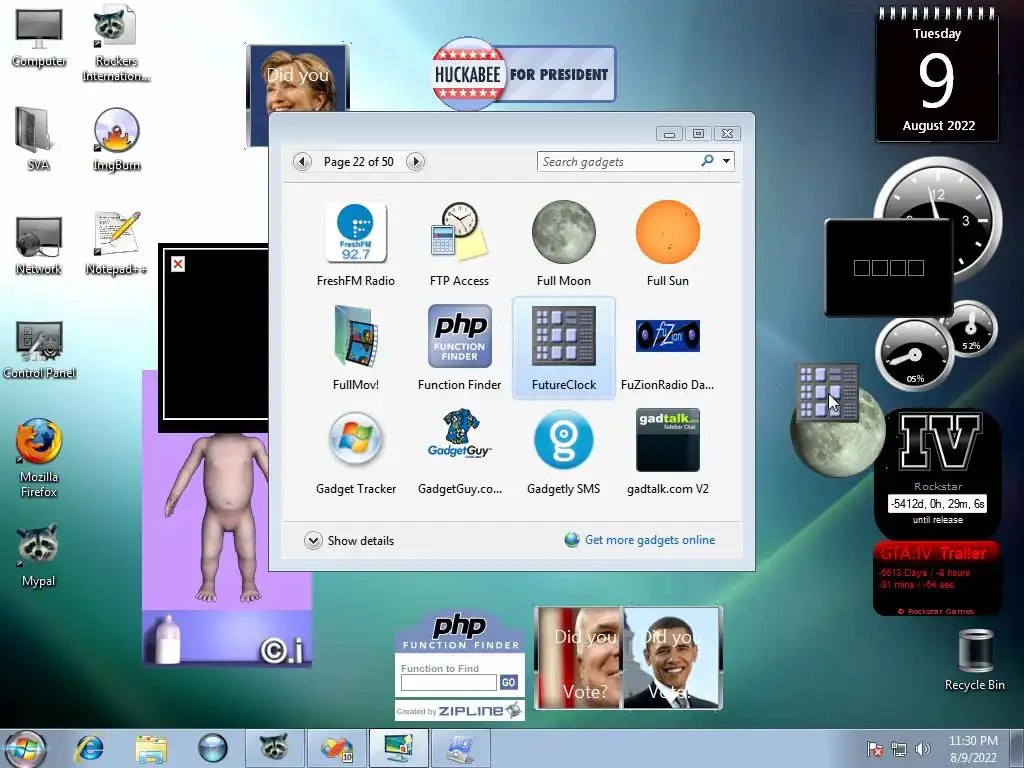Viewport: 1024px width, 768px height.
Task: Open the Recycle Bin
Action: pyautogui.click(x=975, y=660)
